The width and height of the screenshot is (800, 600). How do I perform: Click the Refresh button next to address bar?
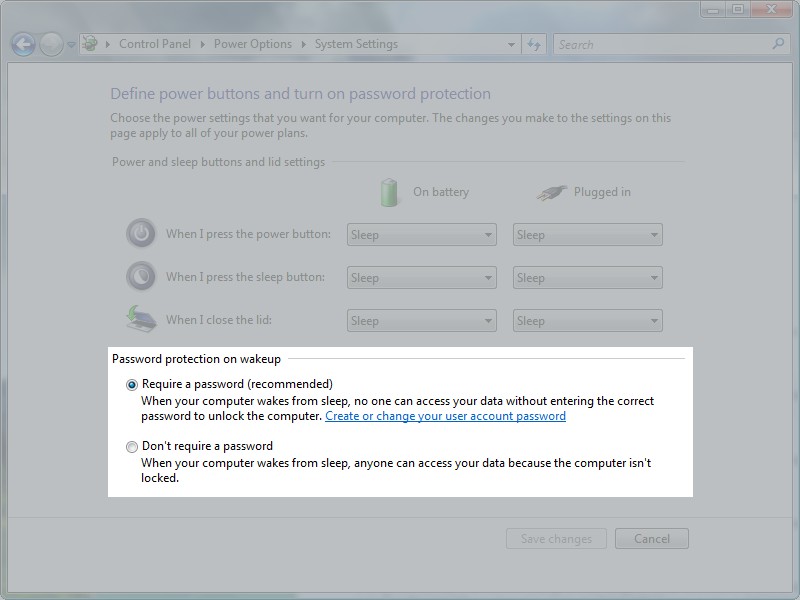tap(534, 44)
